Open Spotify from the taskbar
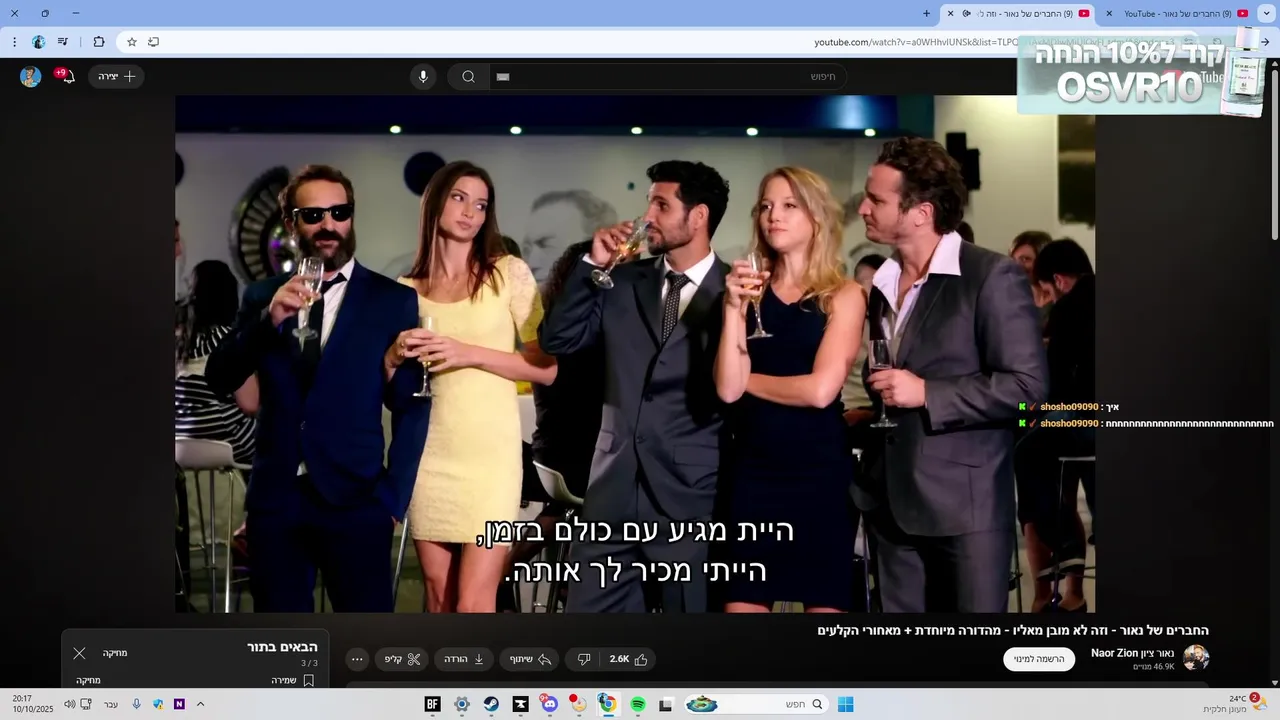The image size is (1280, 720). [637, 704]
